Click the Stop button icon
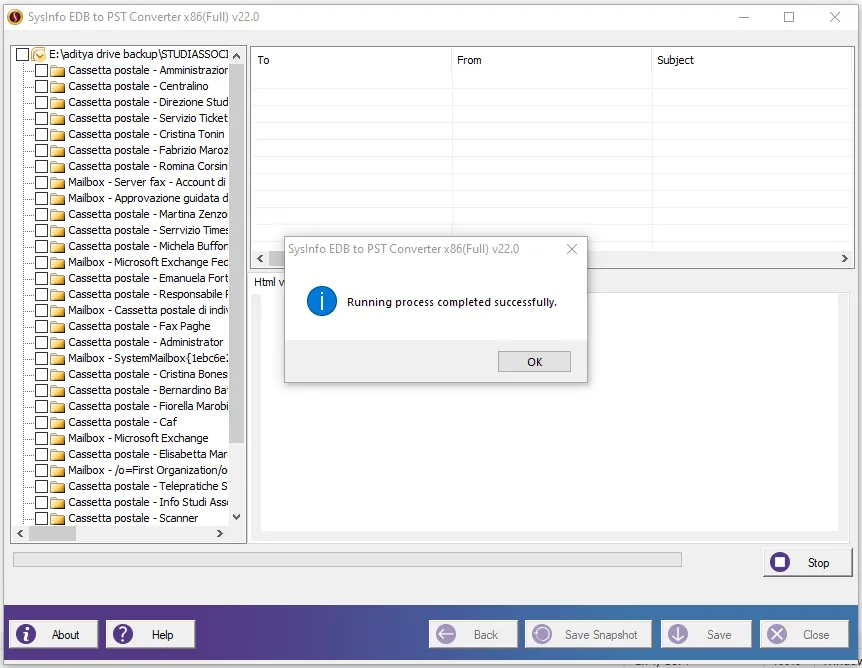Viewport: 862px width, 668px height. 781,562
